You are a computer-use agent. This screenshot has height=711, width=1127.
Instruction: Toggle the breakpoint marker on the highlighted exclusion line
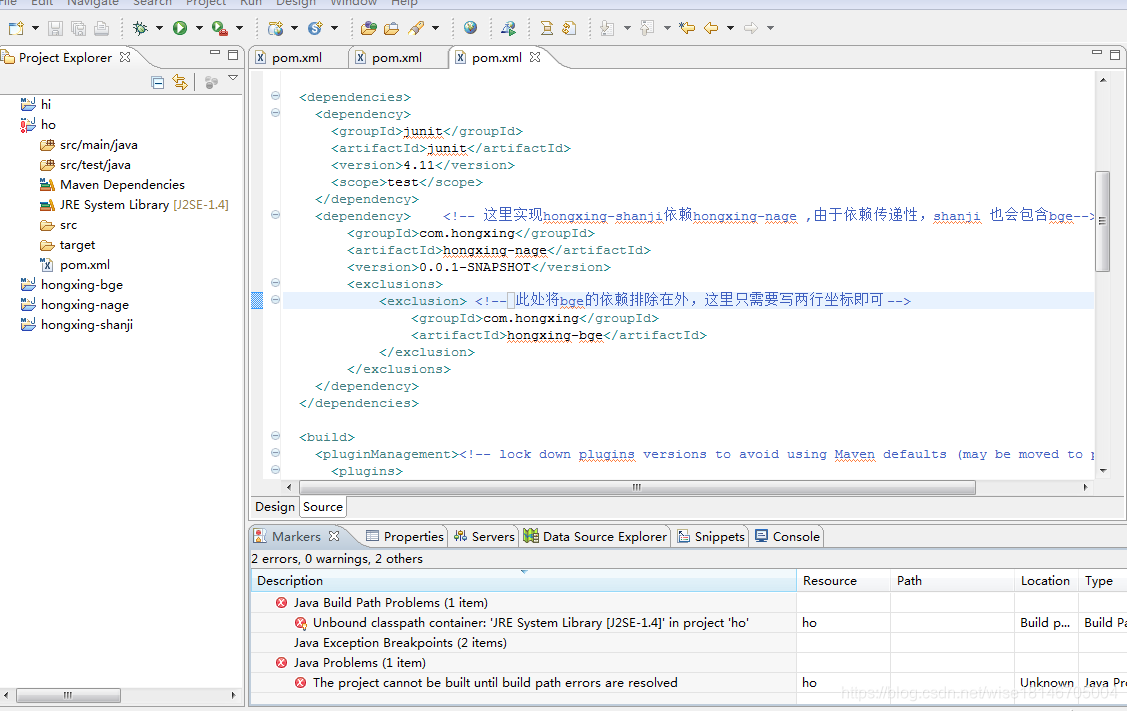point(257,300)
